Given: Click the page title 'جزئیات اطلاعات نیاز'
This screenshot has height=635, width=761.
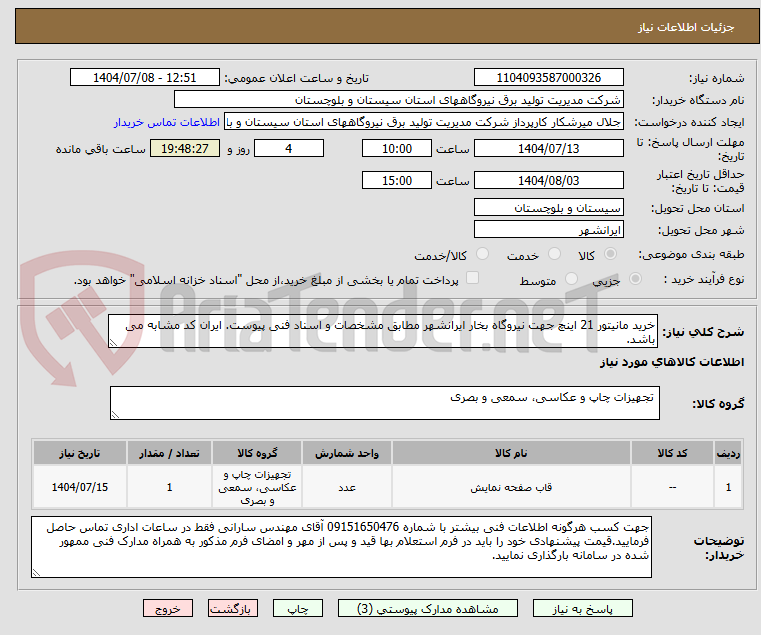Looking at the screenshot, I should [686, 27].
